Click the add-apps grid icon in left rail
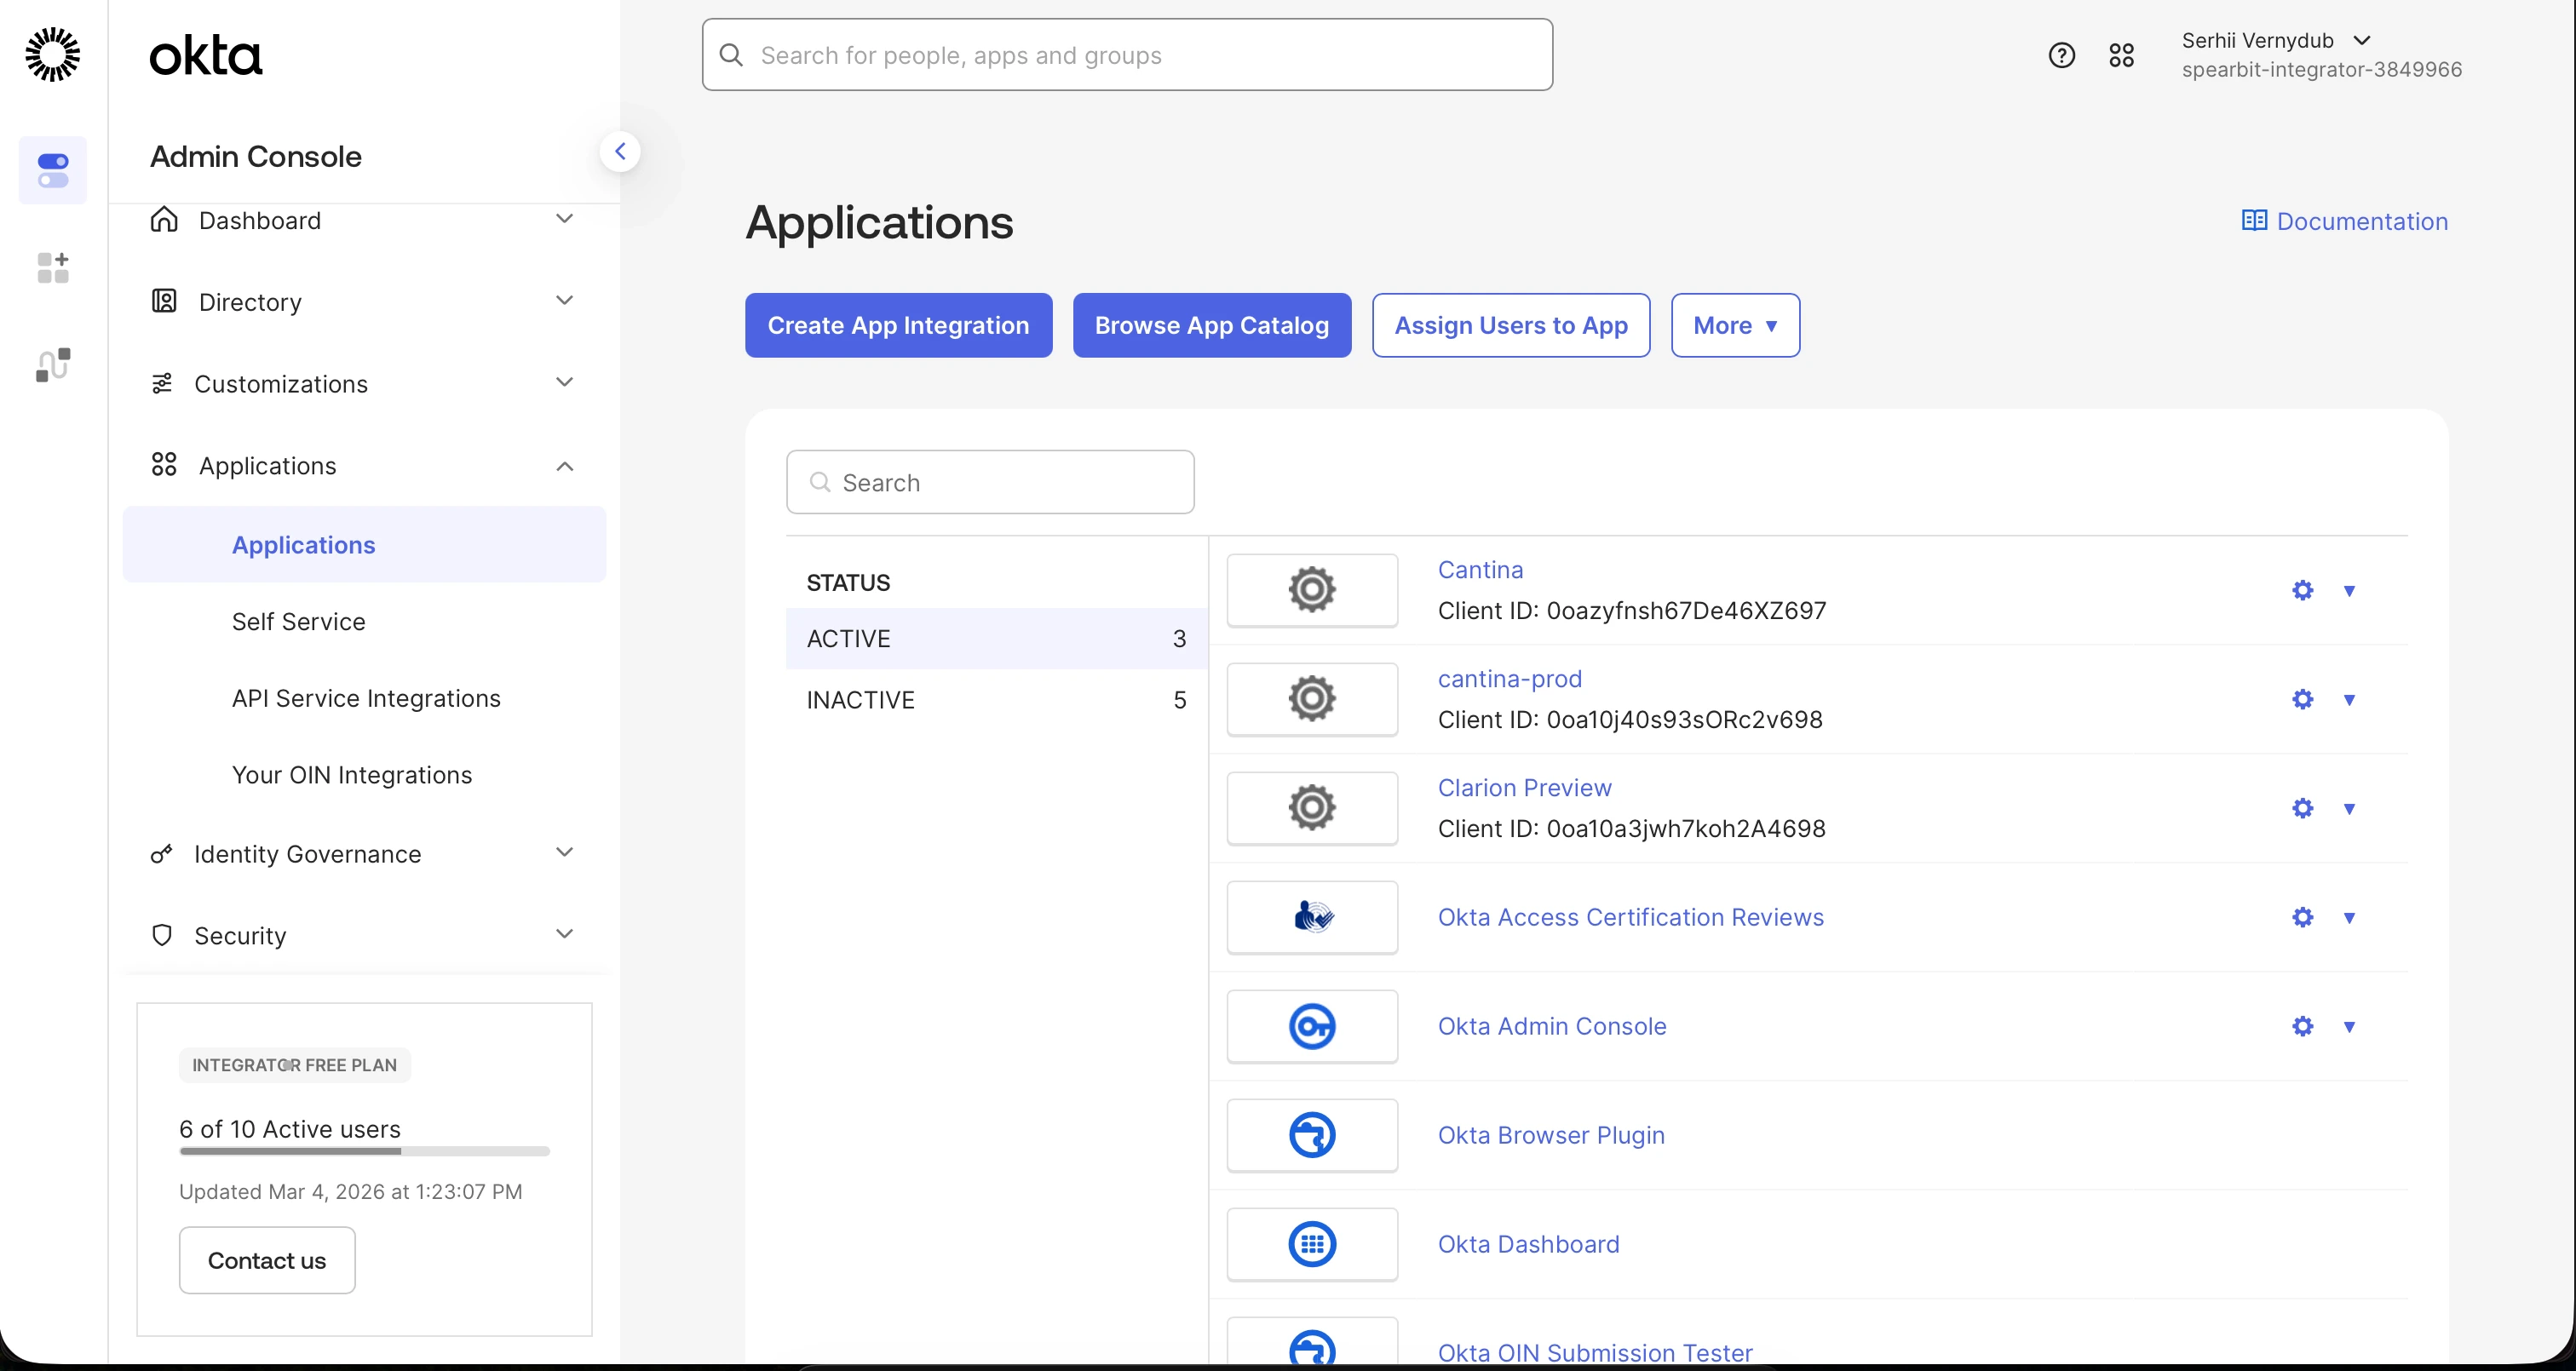 (53, 267)
